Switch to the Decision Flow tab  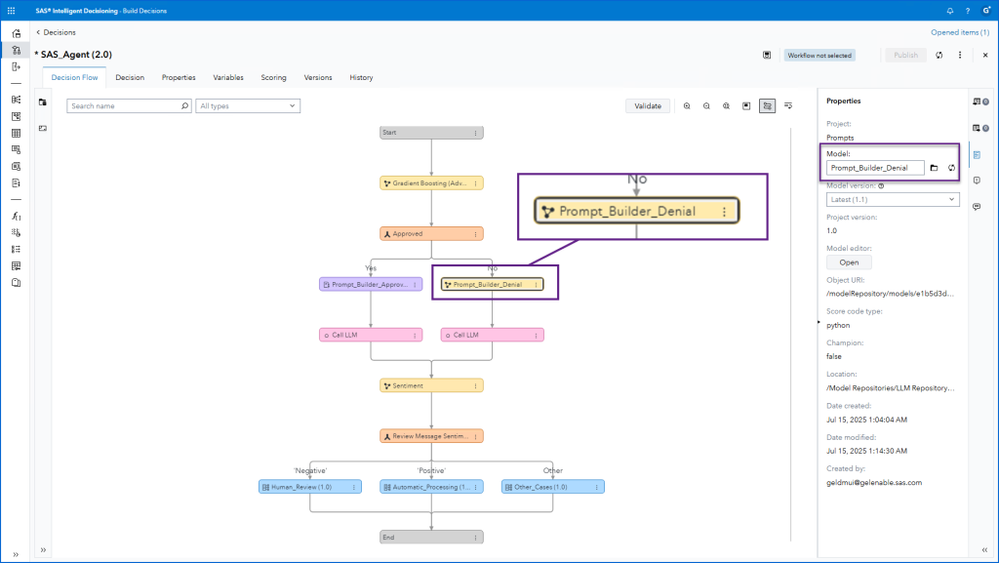(x=75, y=78)
